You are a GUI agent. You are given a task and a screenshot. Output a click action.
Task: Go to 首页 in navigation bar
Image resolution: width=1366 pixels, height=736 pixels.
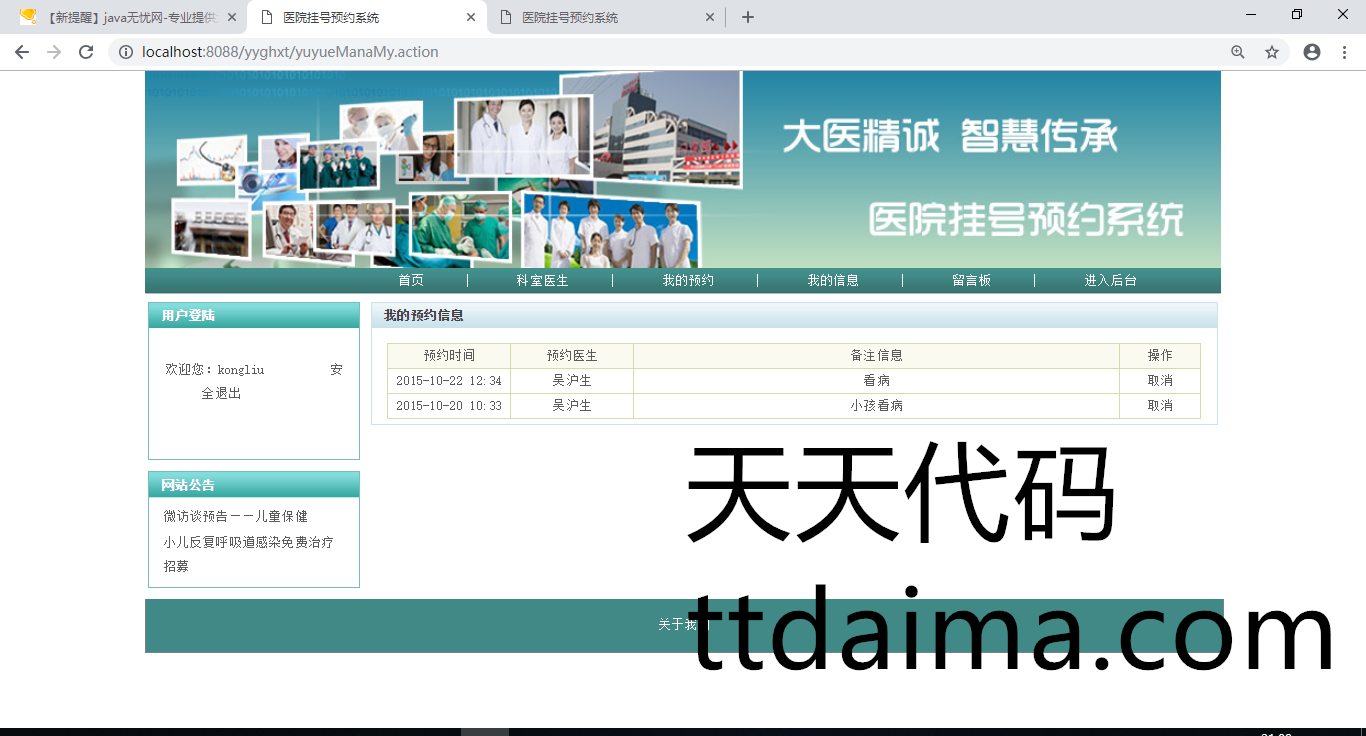click(411, 281)
